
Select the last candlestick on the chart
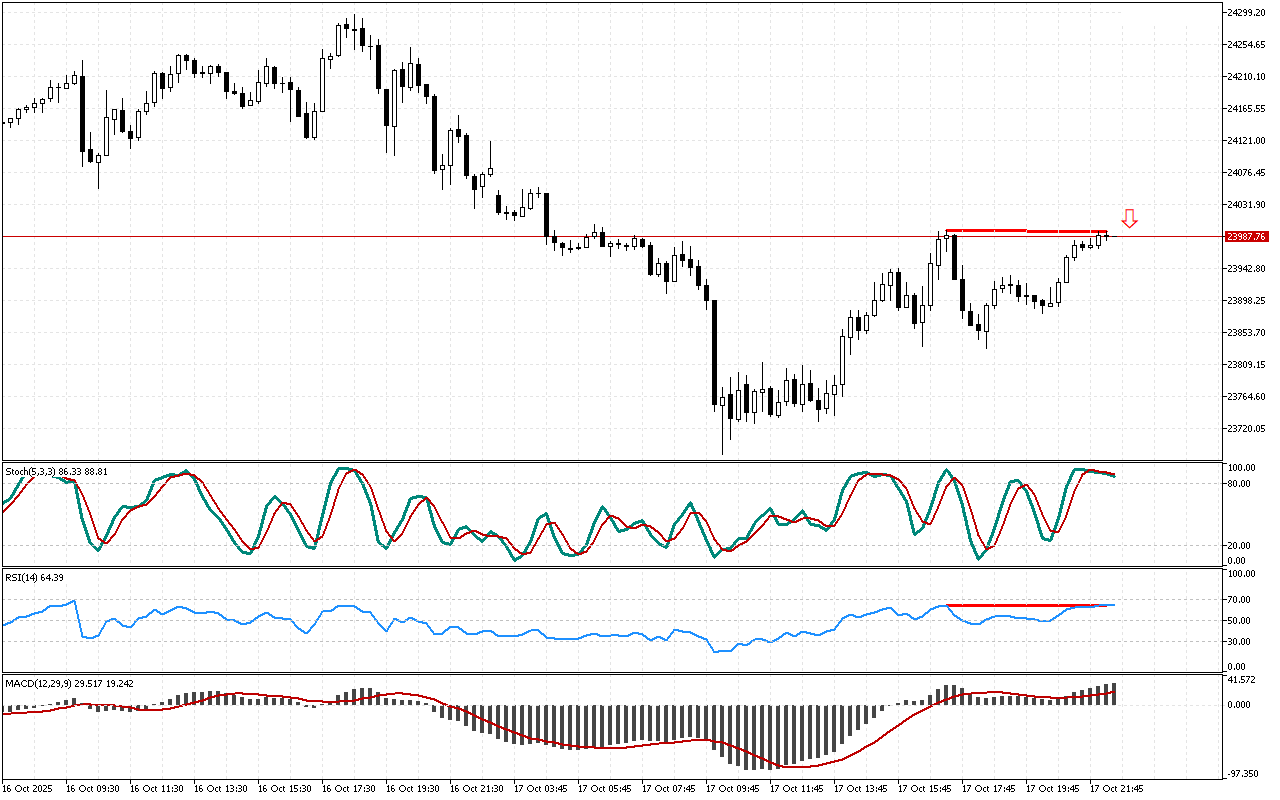(1106, 236)
